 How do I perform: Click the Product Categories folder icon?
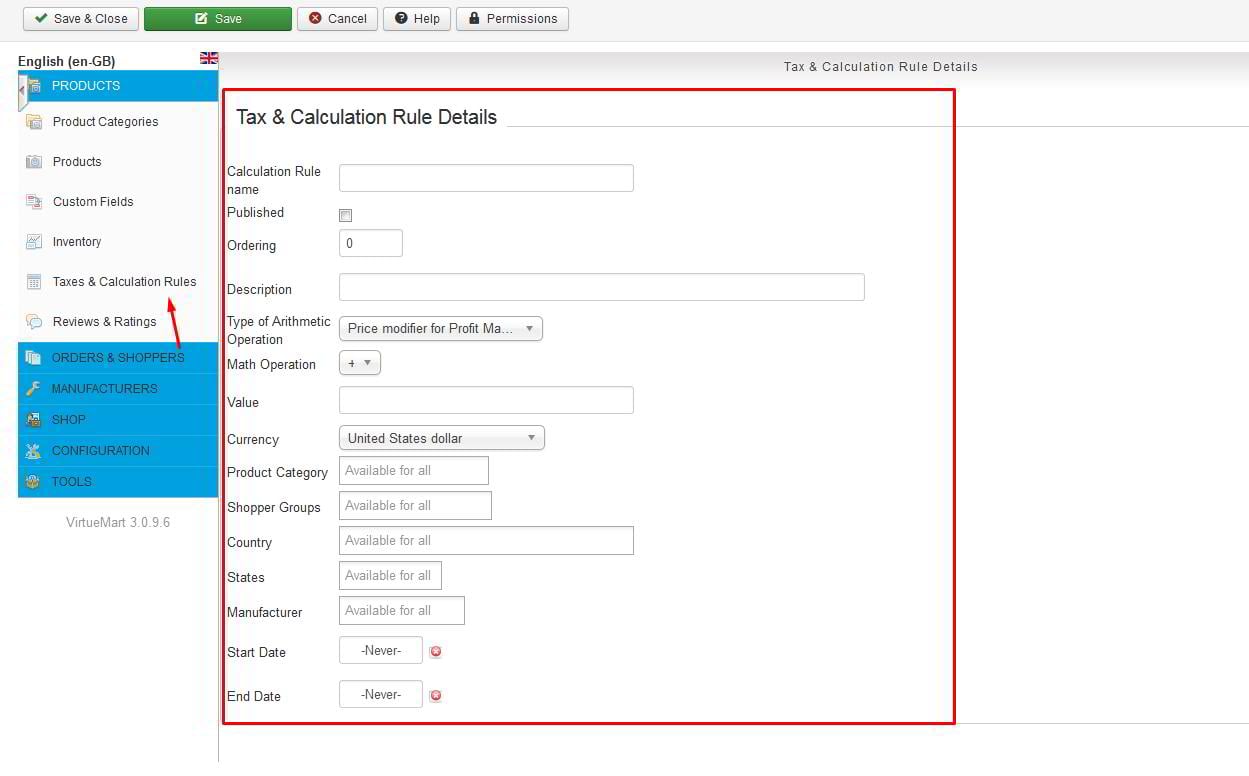(x=34, y=122)
